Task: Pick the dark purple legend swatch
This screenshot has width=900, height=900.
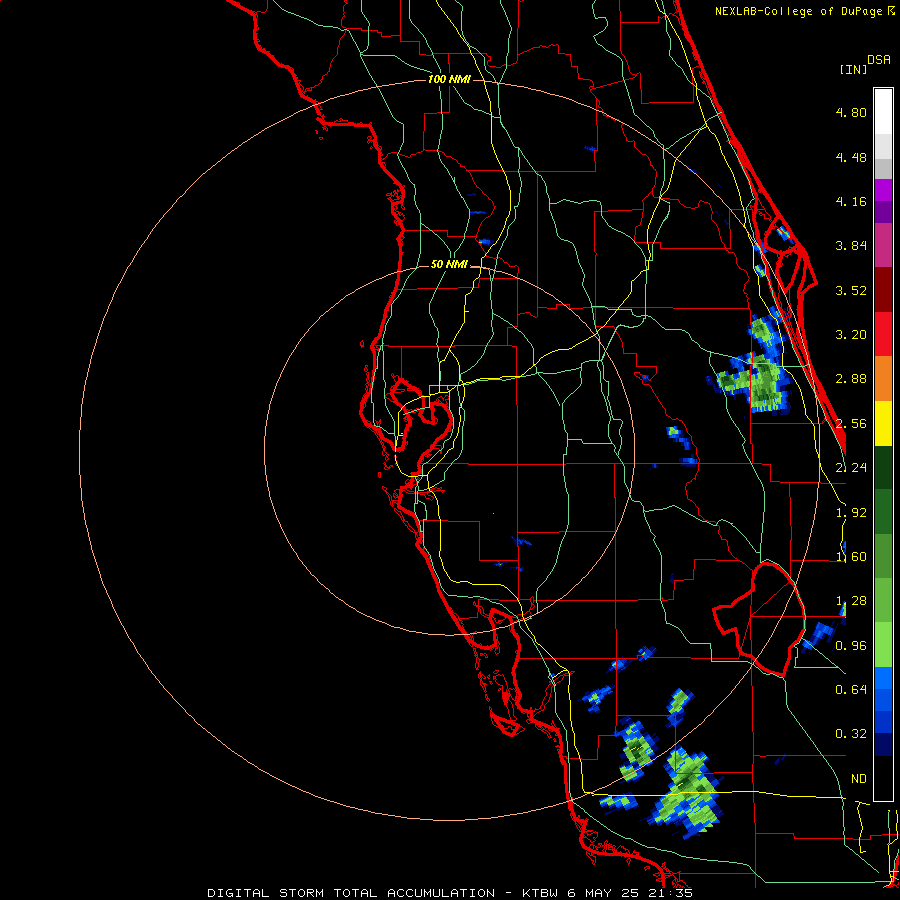Action: click(883, 212)
